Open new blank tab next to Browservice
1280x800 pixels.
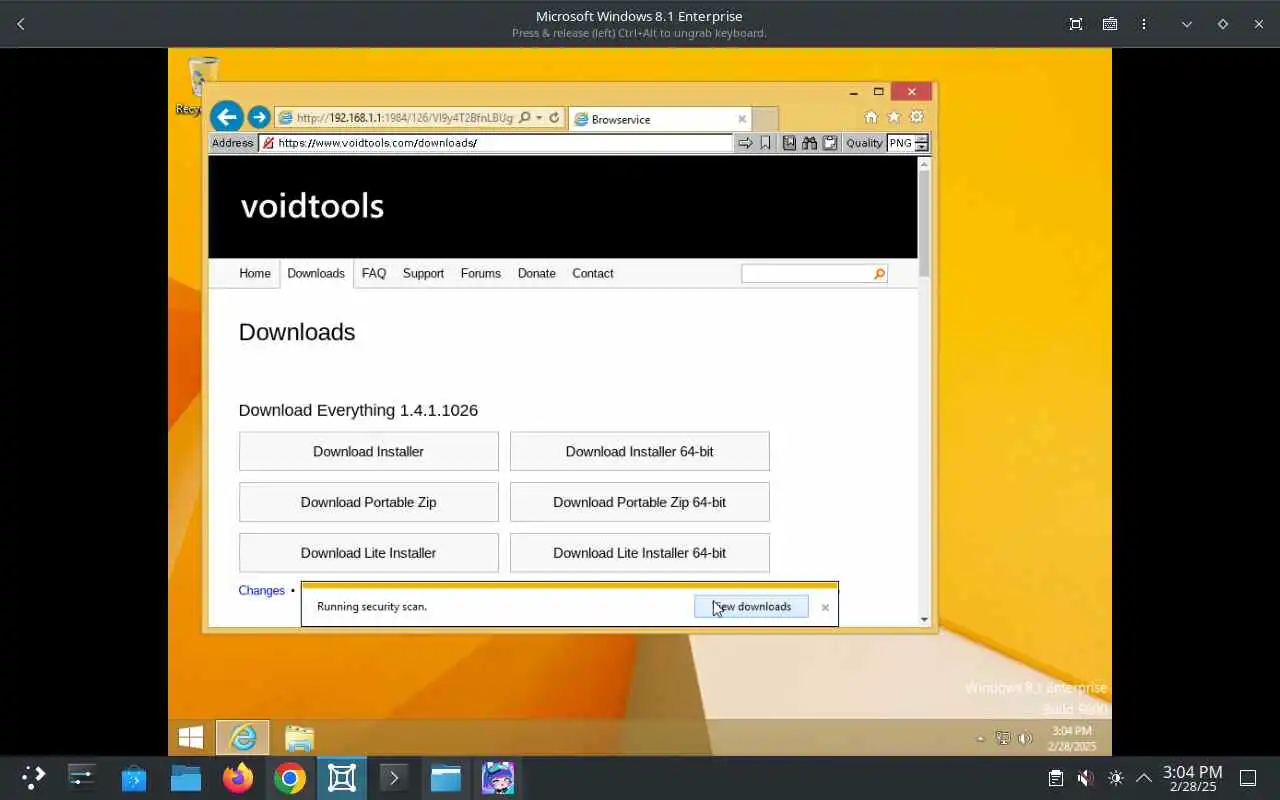[x=765, y=119]
